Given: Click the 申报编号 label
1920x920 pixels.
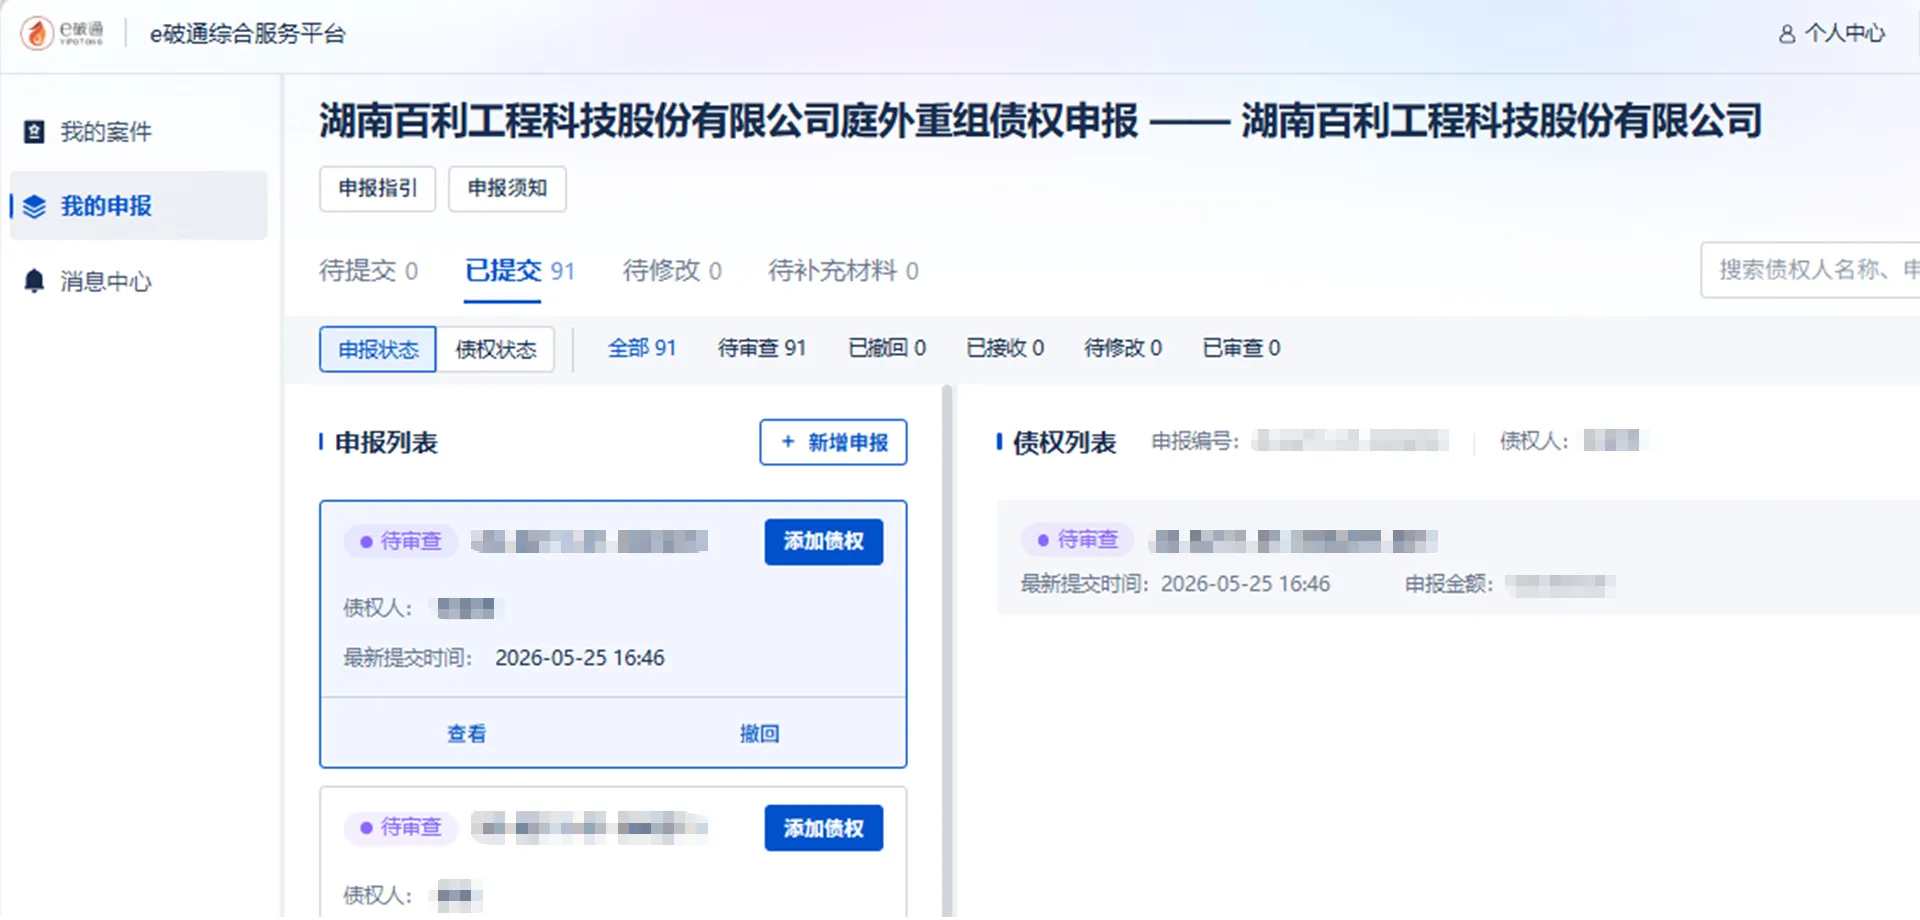Looking at the screenshot, I should (x=1195, y=441).
